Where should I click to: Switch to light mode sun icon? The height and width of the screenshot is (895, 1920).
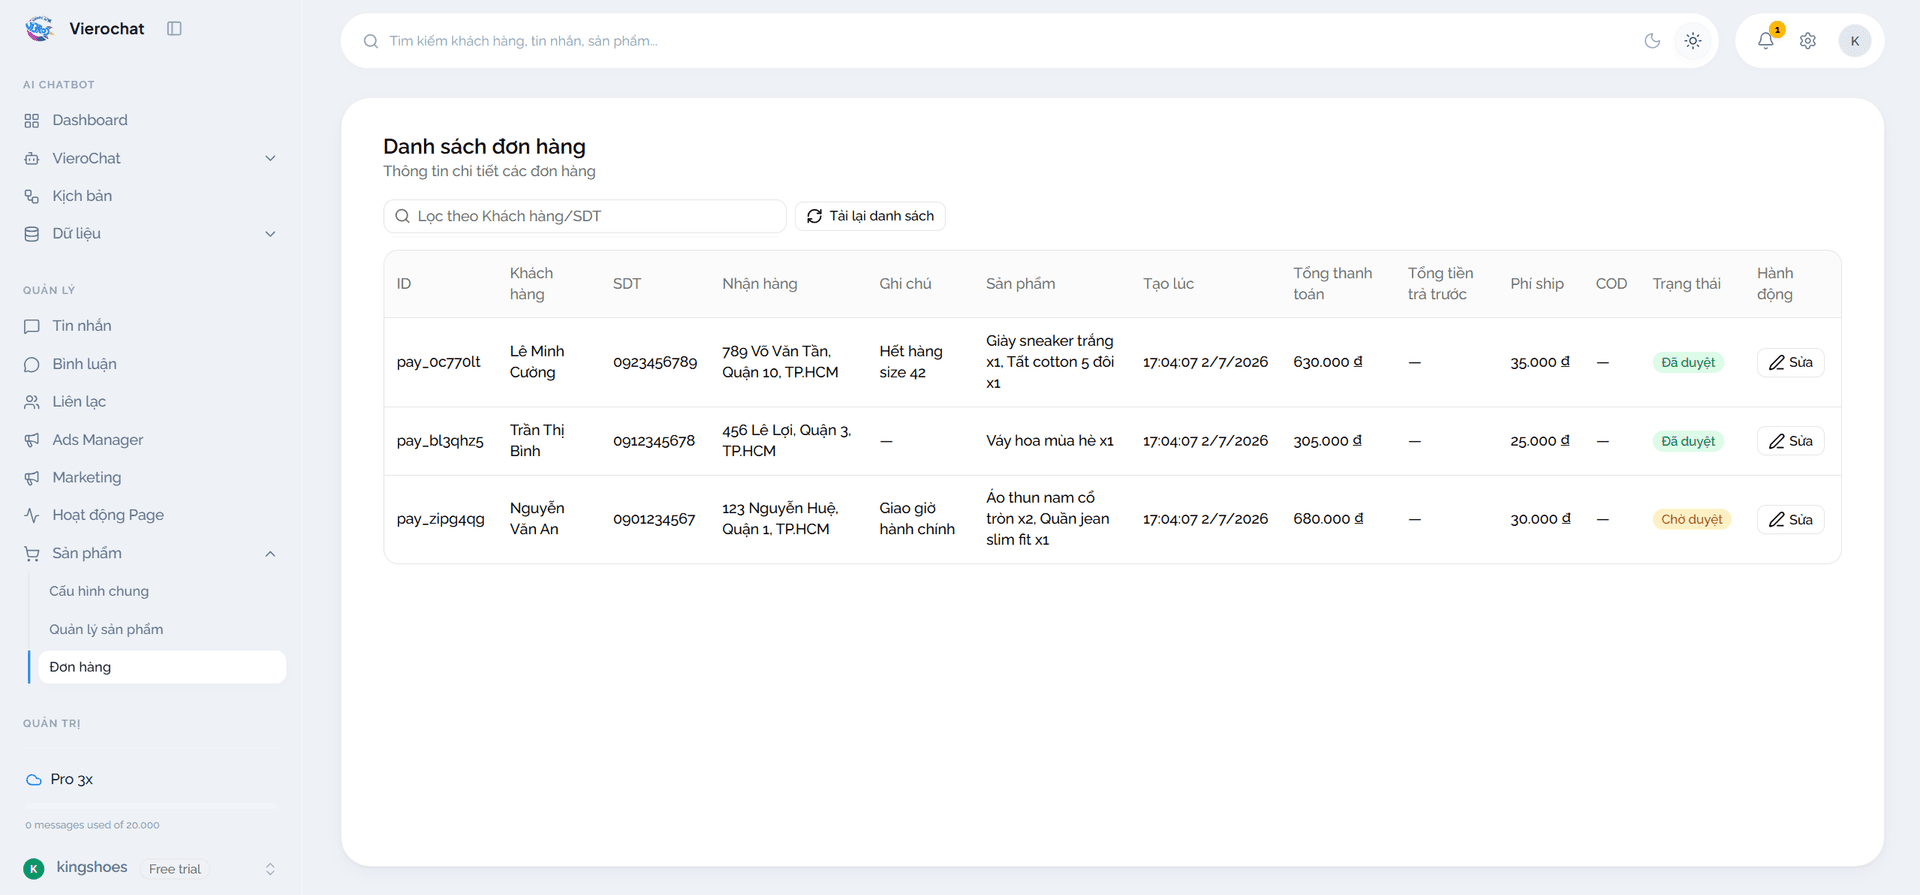click(x=1692, y=41)
